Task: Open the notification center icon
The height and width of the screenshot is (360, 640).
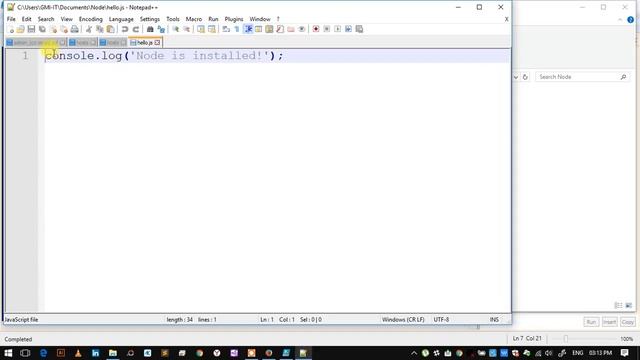Action: [624, 353]
